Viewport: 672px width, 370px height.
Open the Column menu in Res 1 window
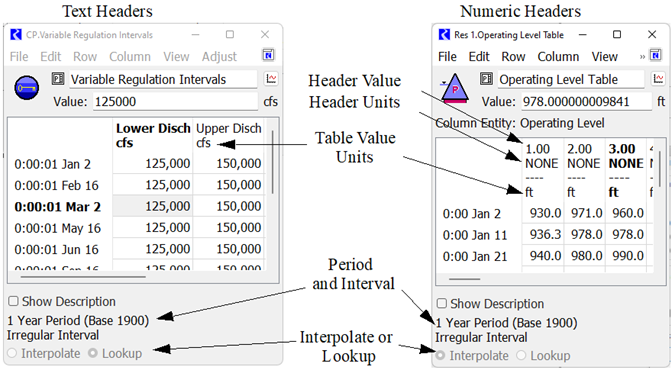[558, 57]
